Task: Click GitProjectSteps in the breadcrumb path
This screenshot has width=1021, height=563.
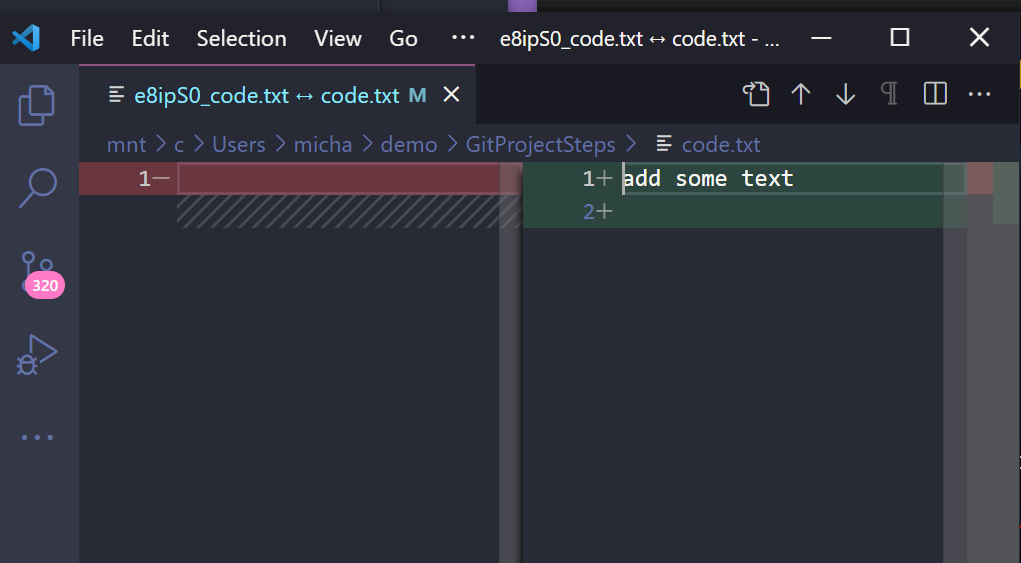Action: [x=540, y=145]
